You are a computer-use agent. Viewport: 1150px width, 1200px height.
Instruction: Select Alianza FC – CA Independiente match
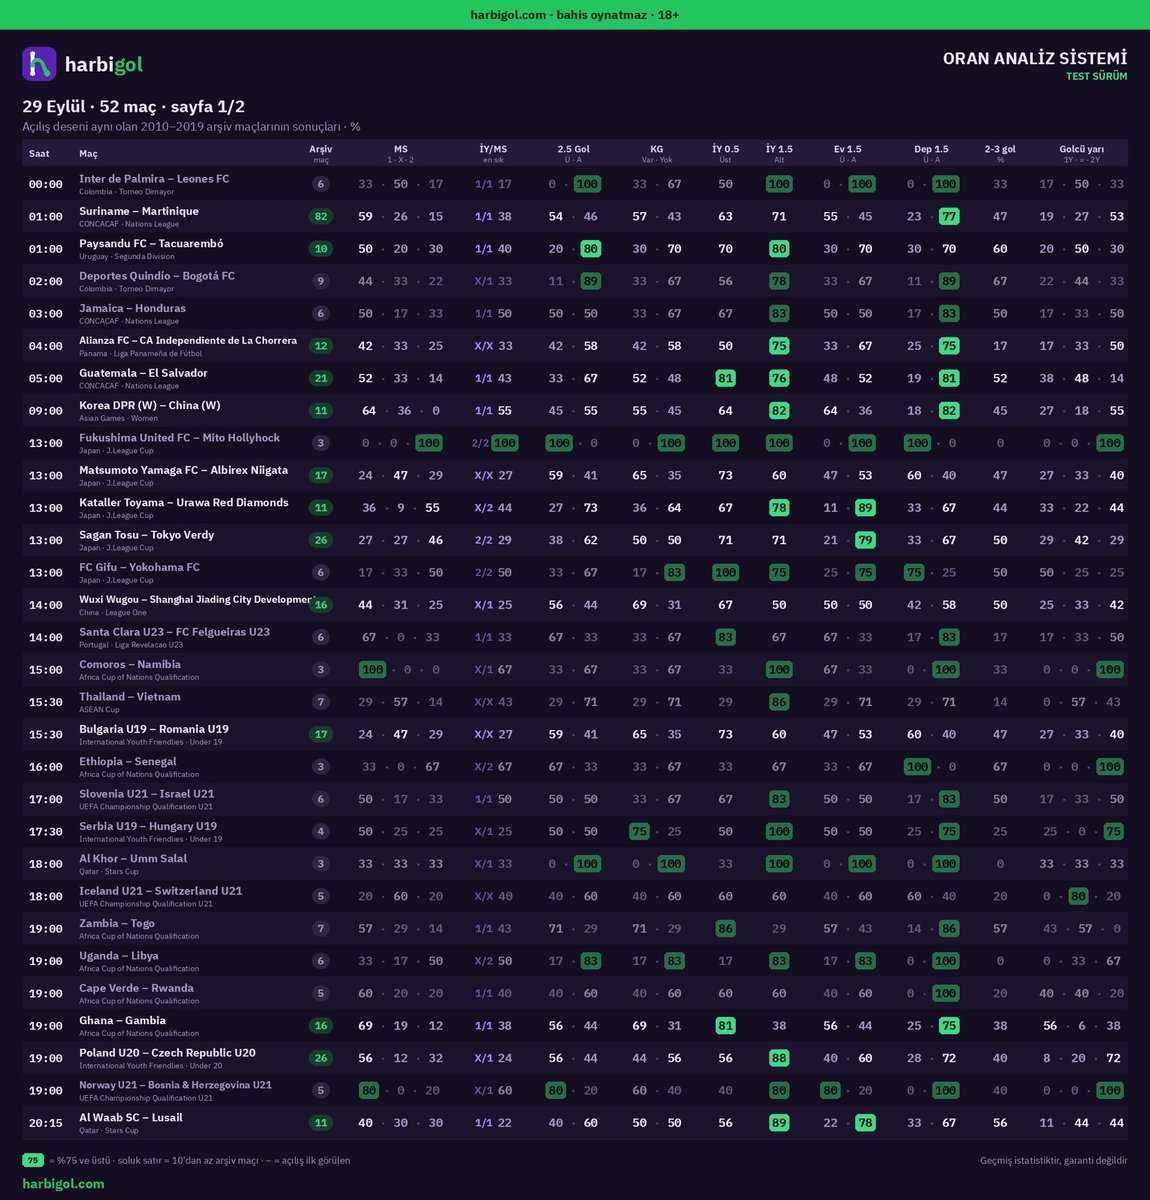coord(188,341)
